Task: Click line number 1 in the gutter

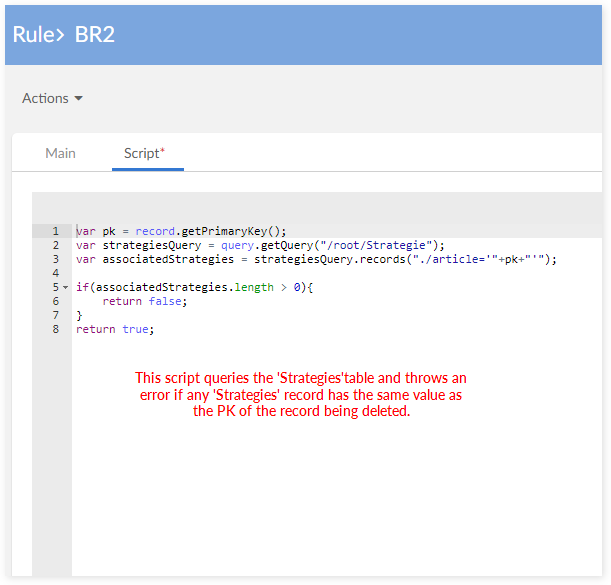Action: tap(56, 231)
